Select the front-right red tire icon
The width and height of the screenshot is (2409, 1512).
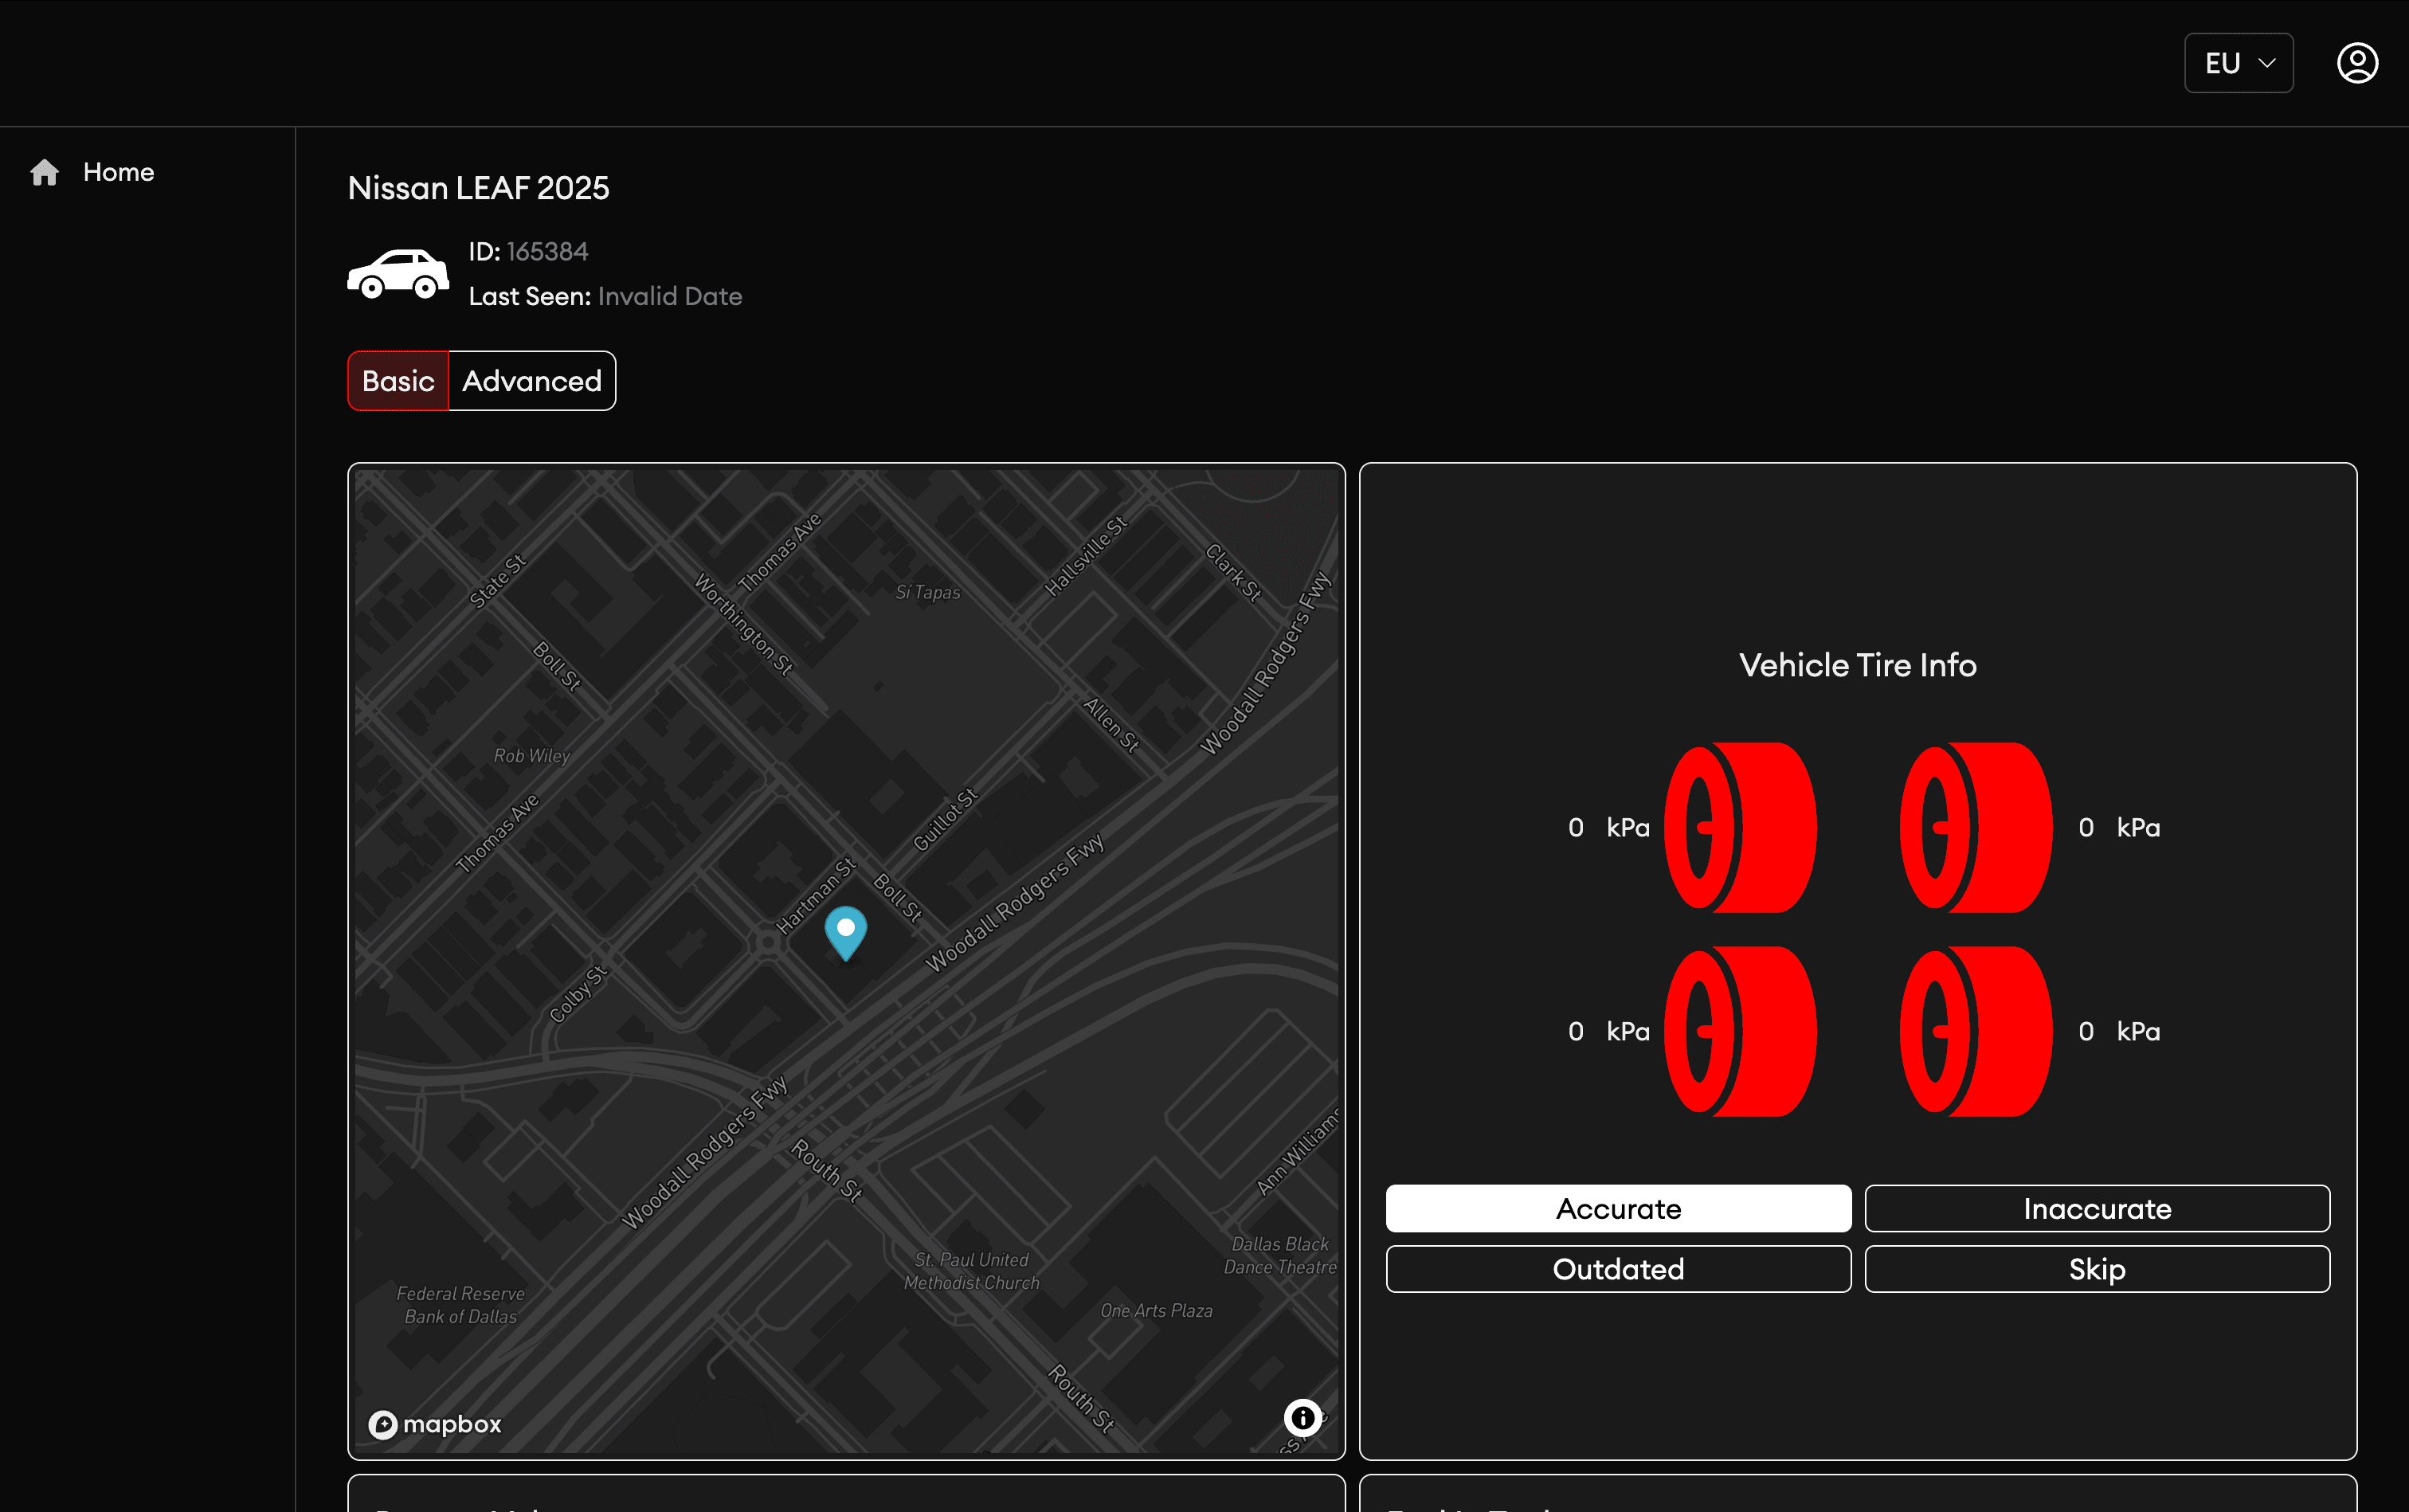click(x=1975, y=827)
